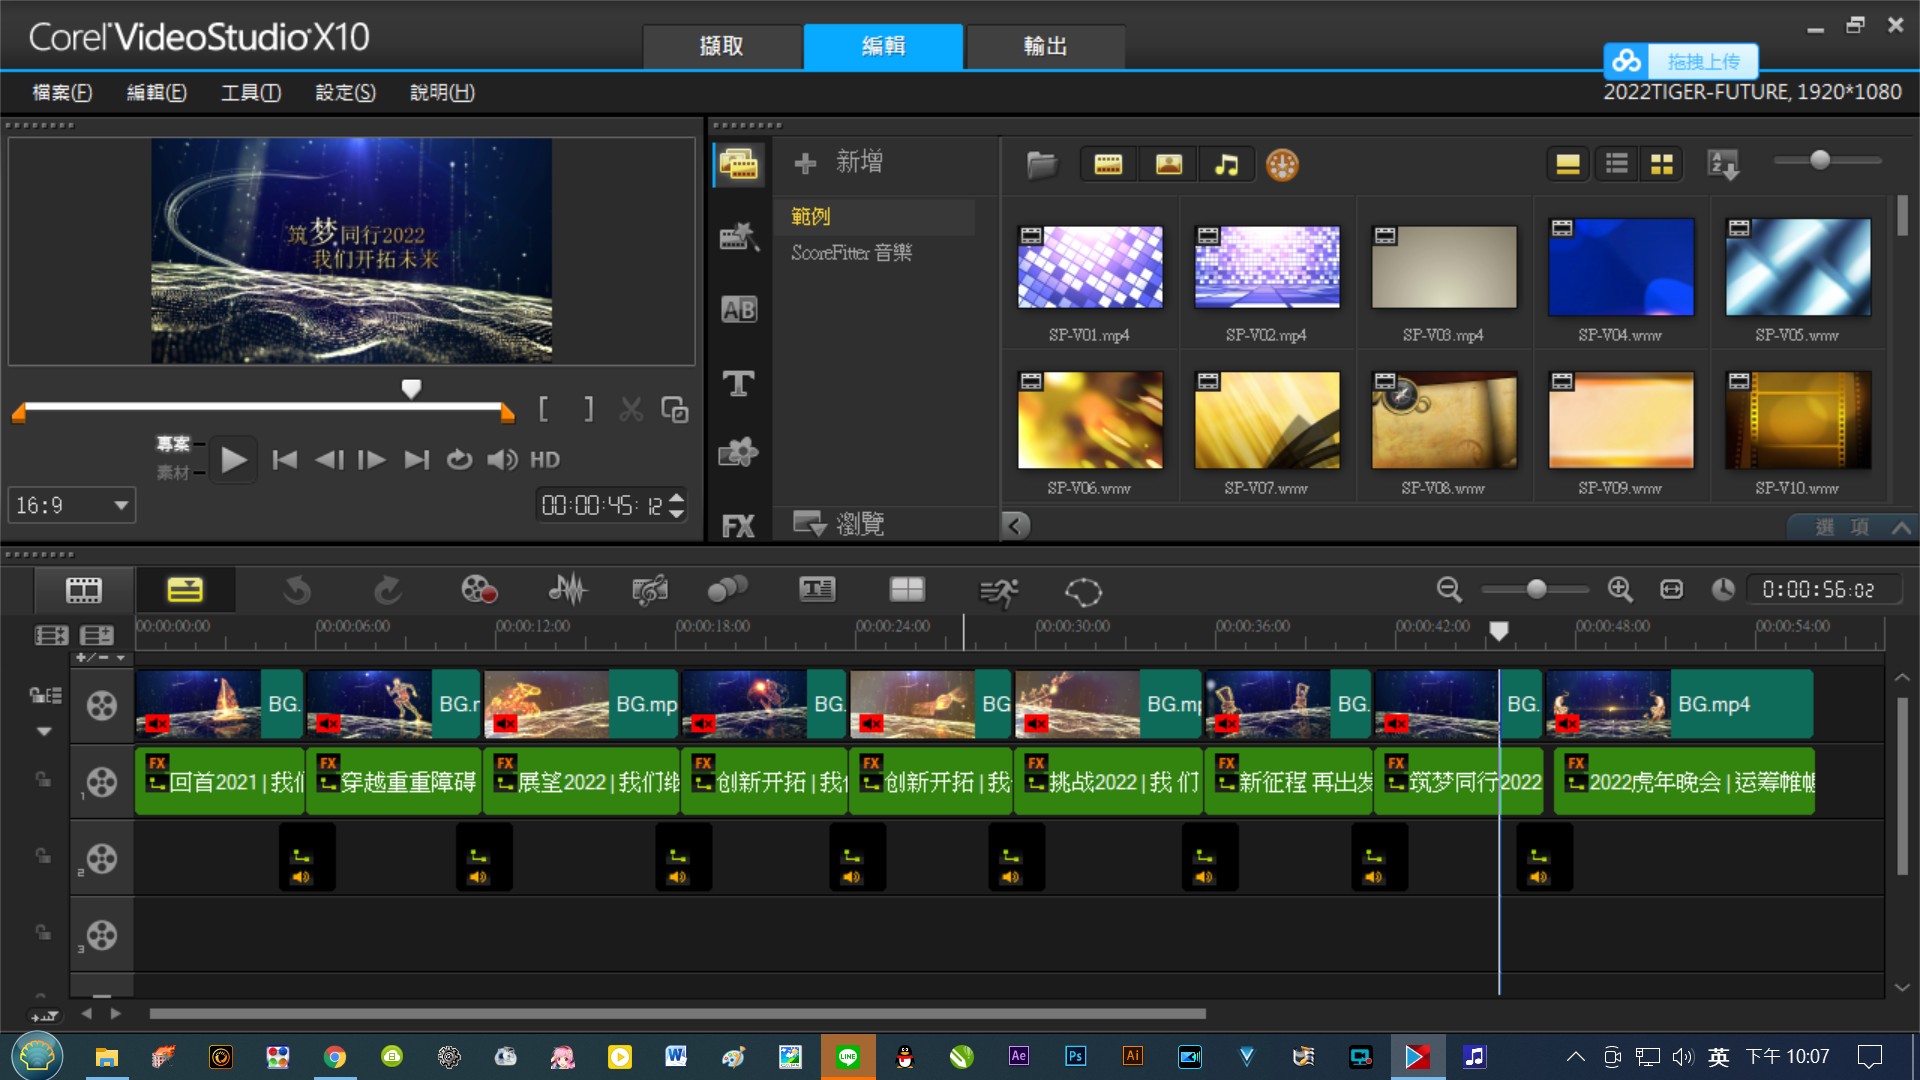The image size is (1920, 1080).
Task: Open the Transition (AB) library
Action: [x=739, y=310]
